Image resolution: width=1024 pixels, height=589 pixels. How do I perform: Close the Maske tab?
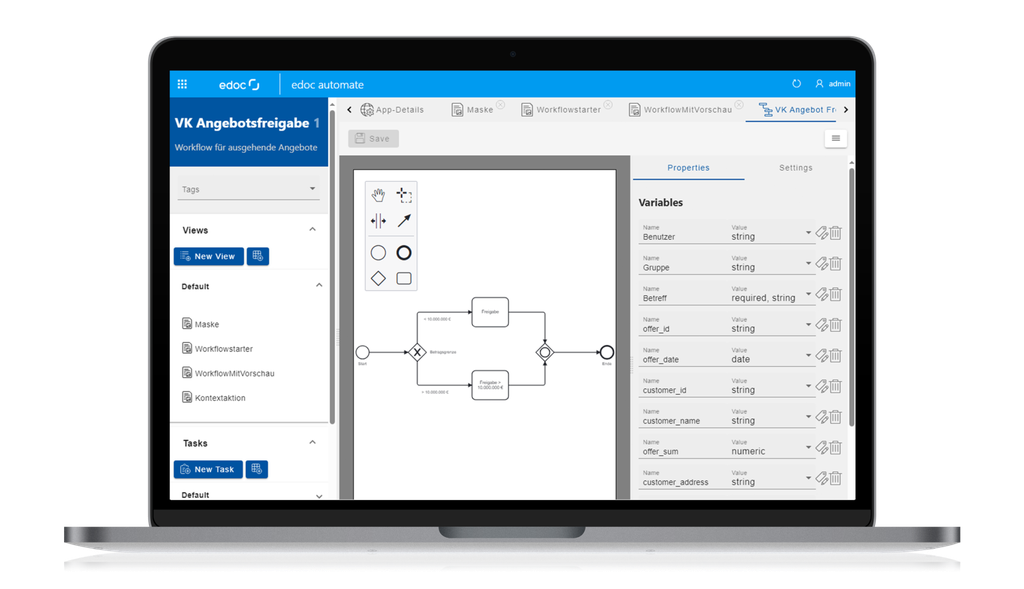click(500, 104)
